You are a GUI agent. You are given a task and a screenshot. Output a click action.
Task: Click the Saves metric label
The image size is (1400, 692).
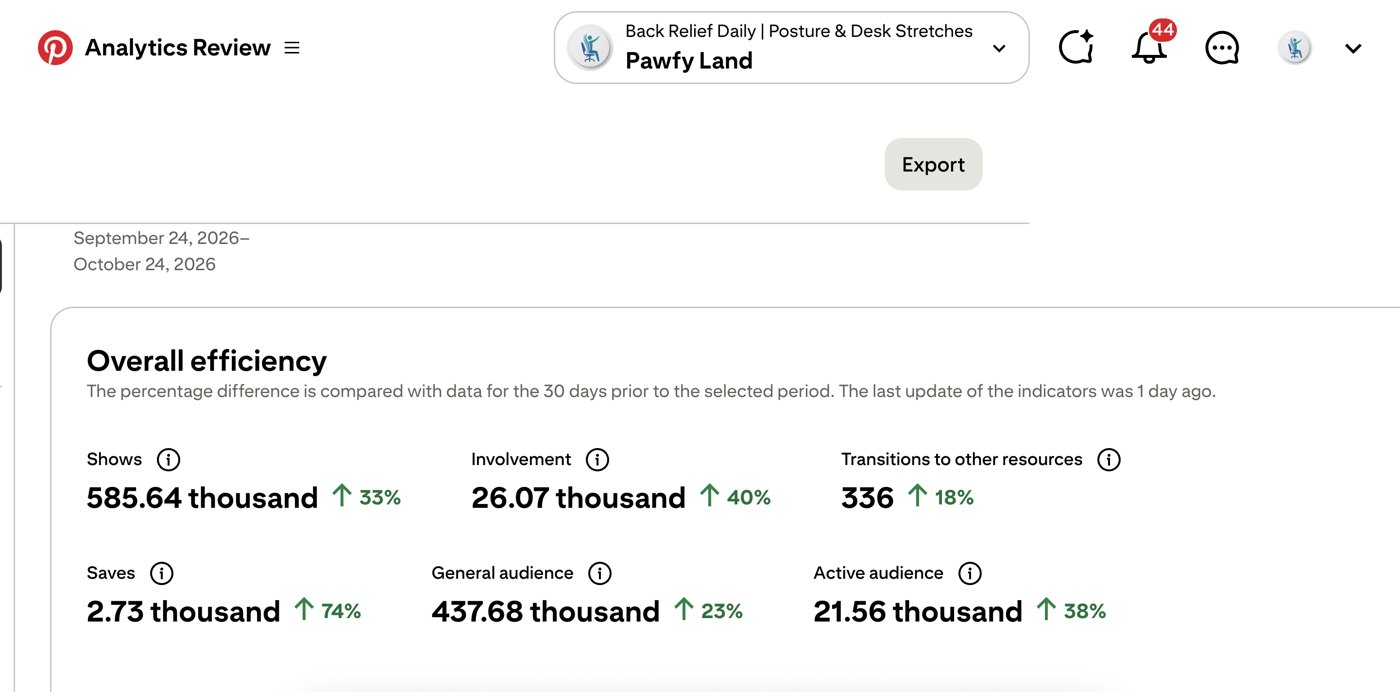(x=111, y=574)
